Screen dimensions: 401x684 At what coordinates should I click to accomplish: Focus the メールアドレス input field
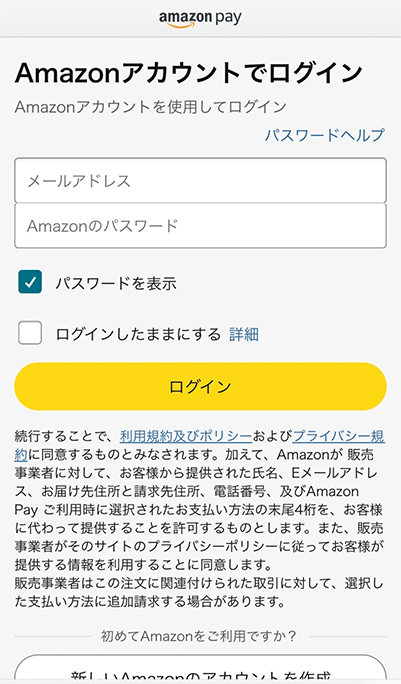click(200, 181)
